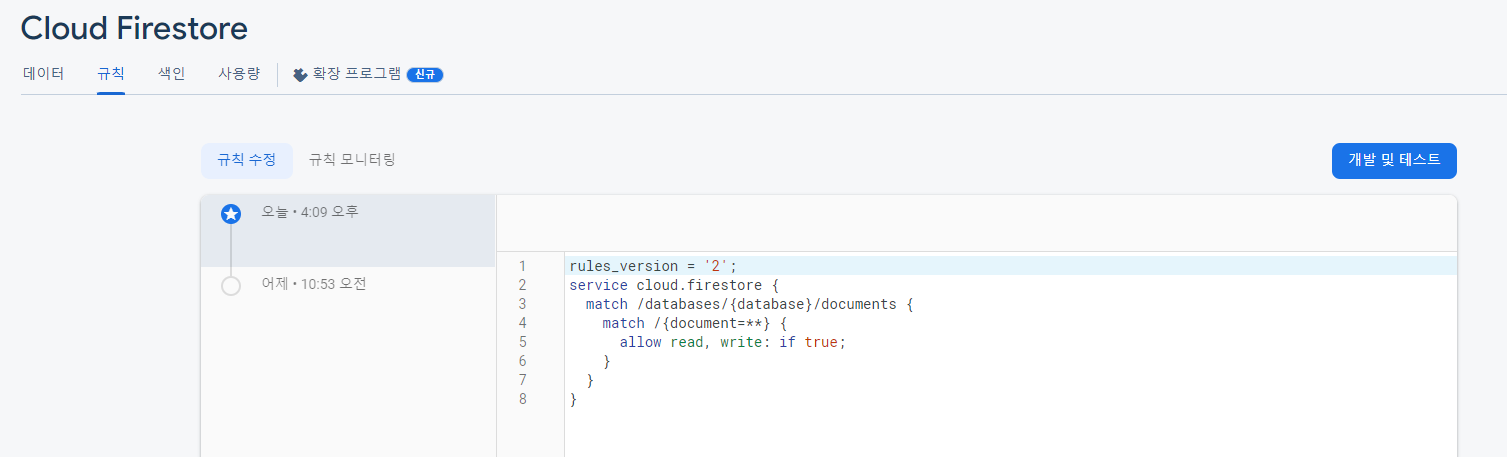Viewport: 1507px width, 457px height.
Task: Click the Cloud Firestore heading
Action: (x=134, y=28)
